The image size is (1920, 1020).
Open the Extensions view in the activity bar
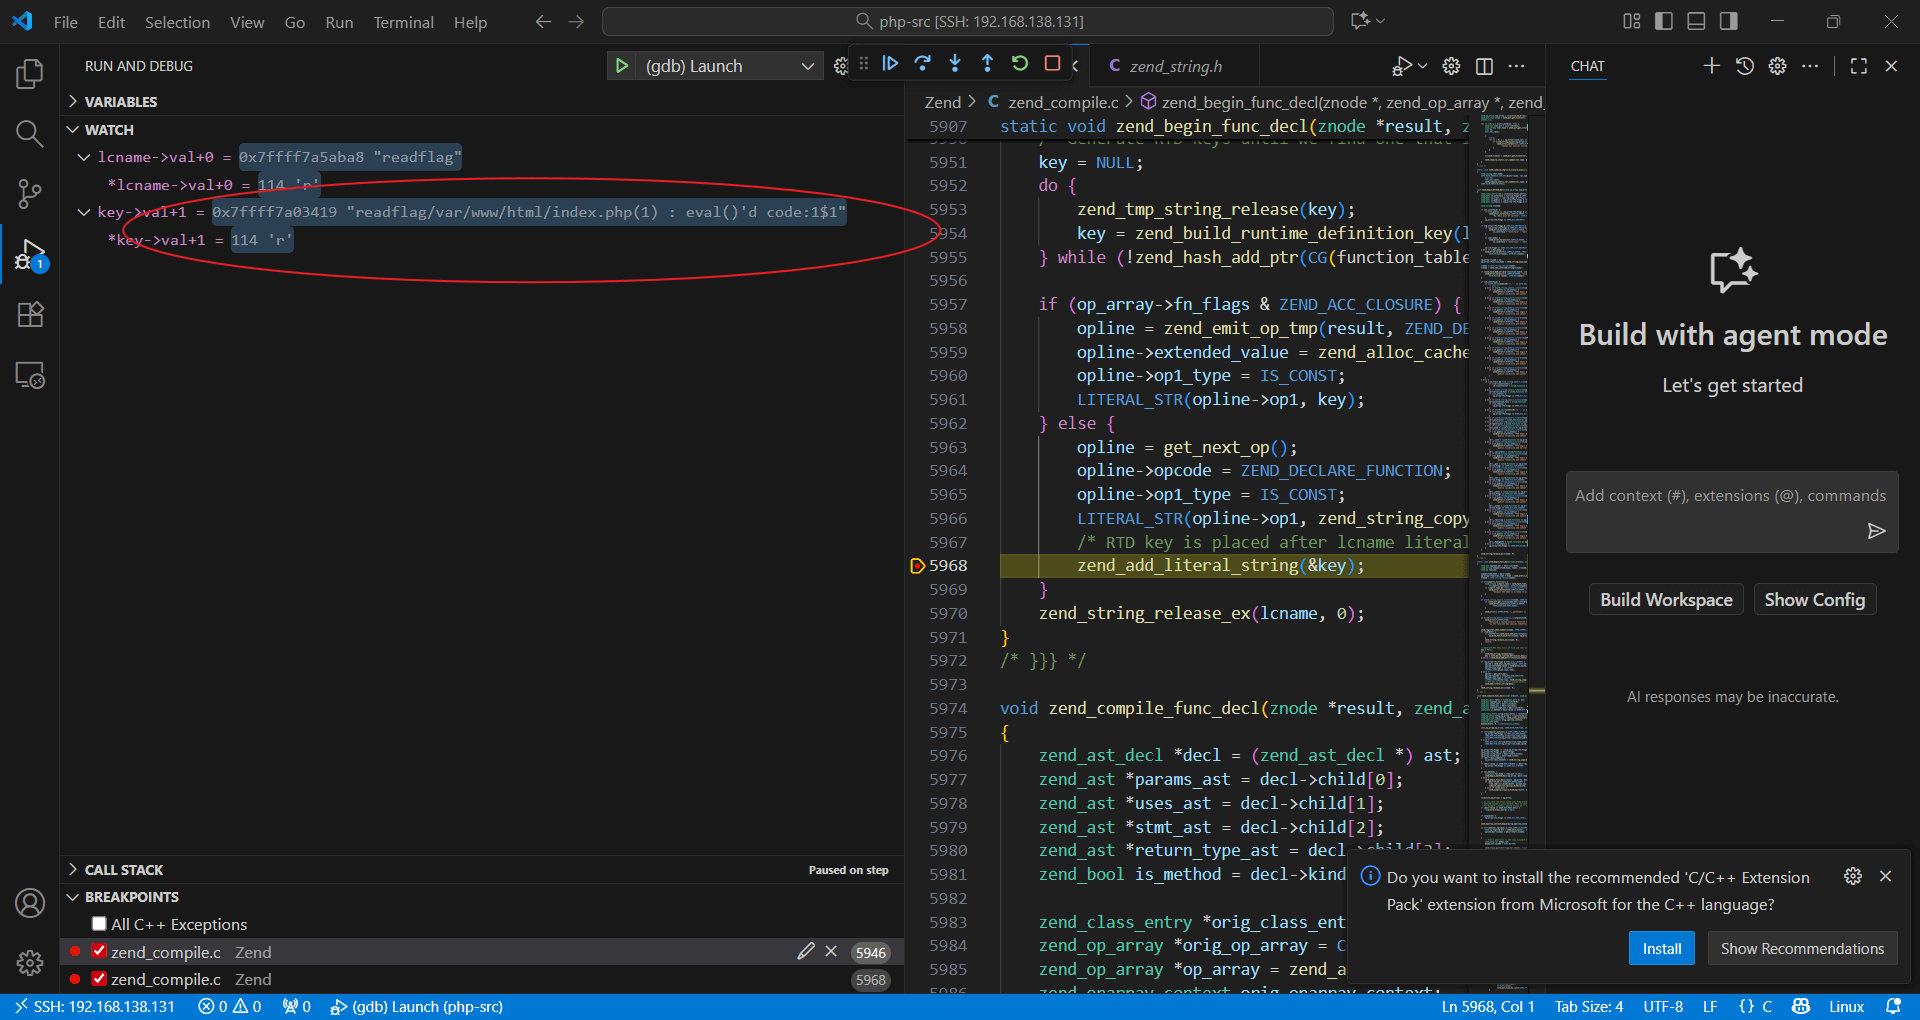point(30,315)
